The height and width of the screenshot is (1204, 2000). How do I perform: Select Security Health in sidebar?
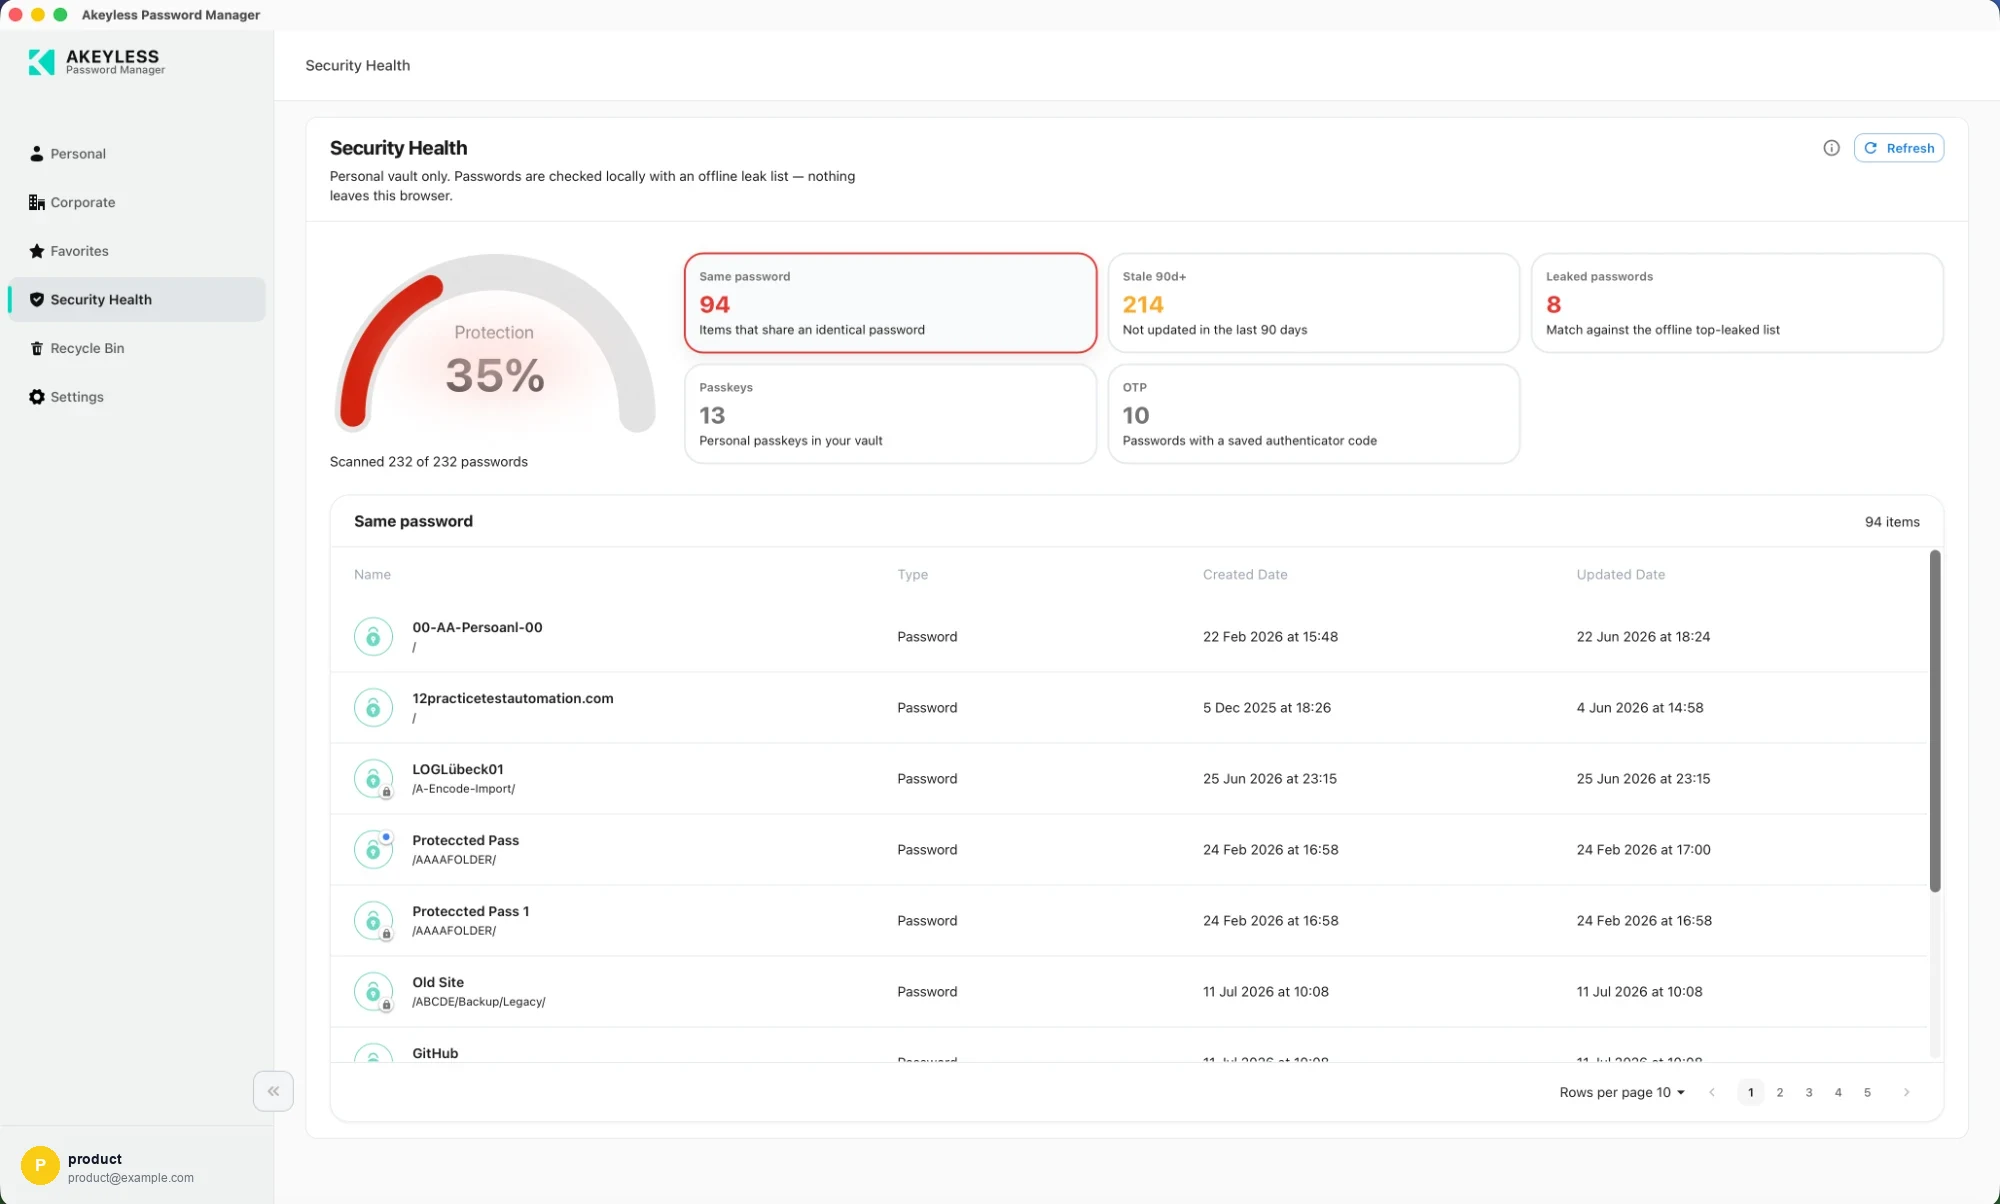click(x=137, y=299)
